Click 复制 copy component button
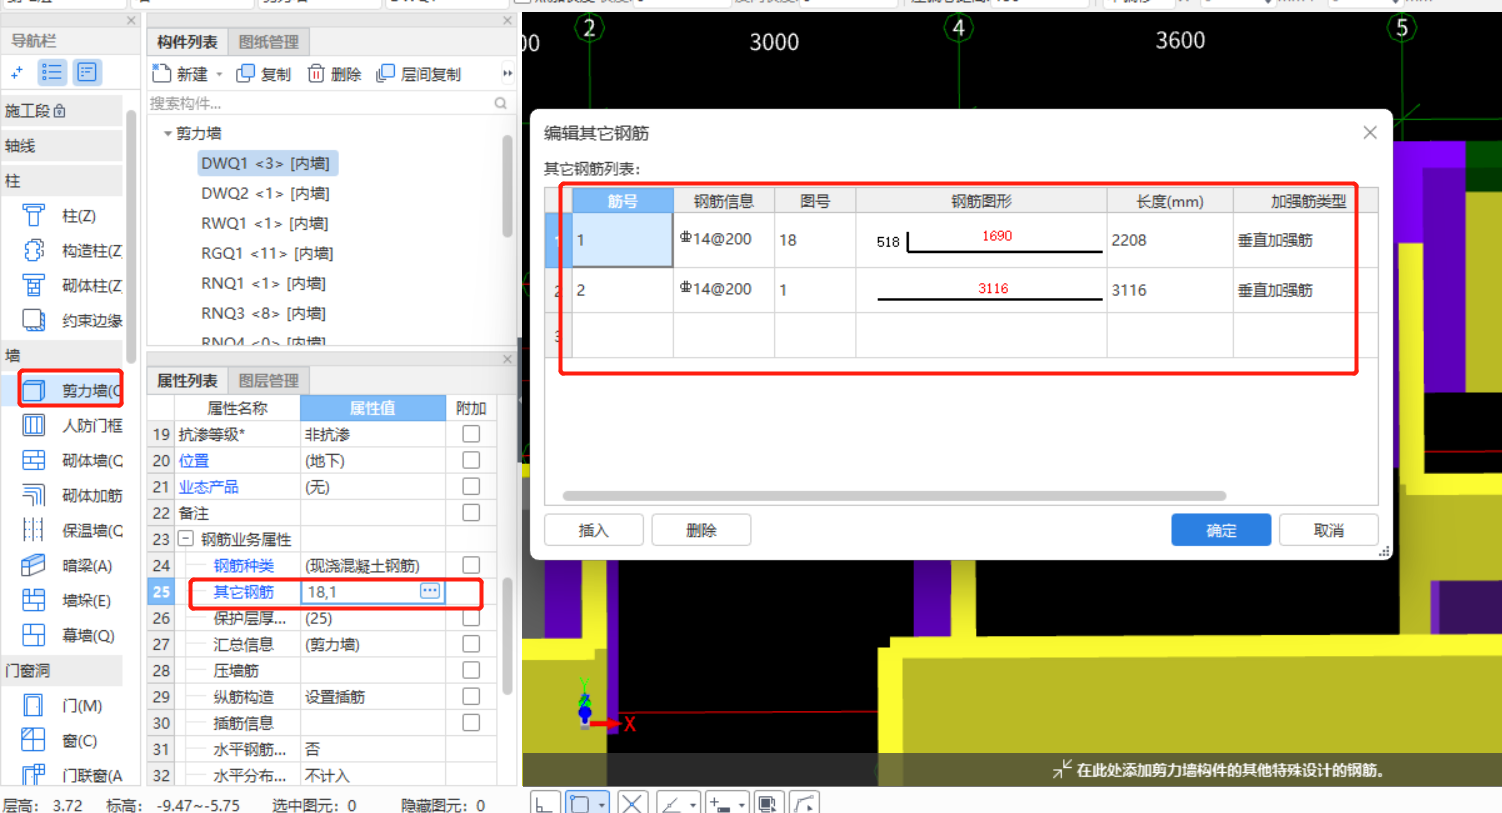 click(264, 74)
